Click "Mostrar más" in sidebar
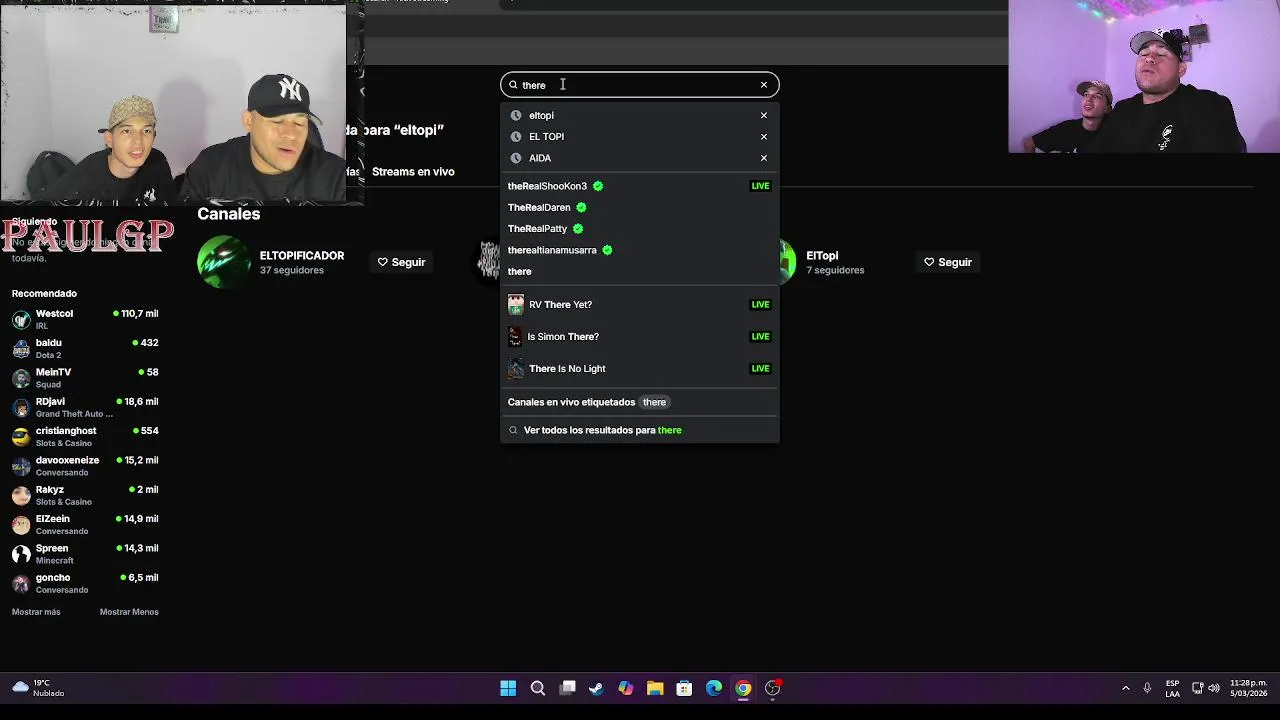This screenshot has height=720, width=1280. coord(36,612)
